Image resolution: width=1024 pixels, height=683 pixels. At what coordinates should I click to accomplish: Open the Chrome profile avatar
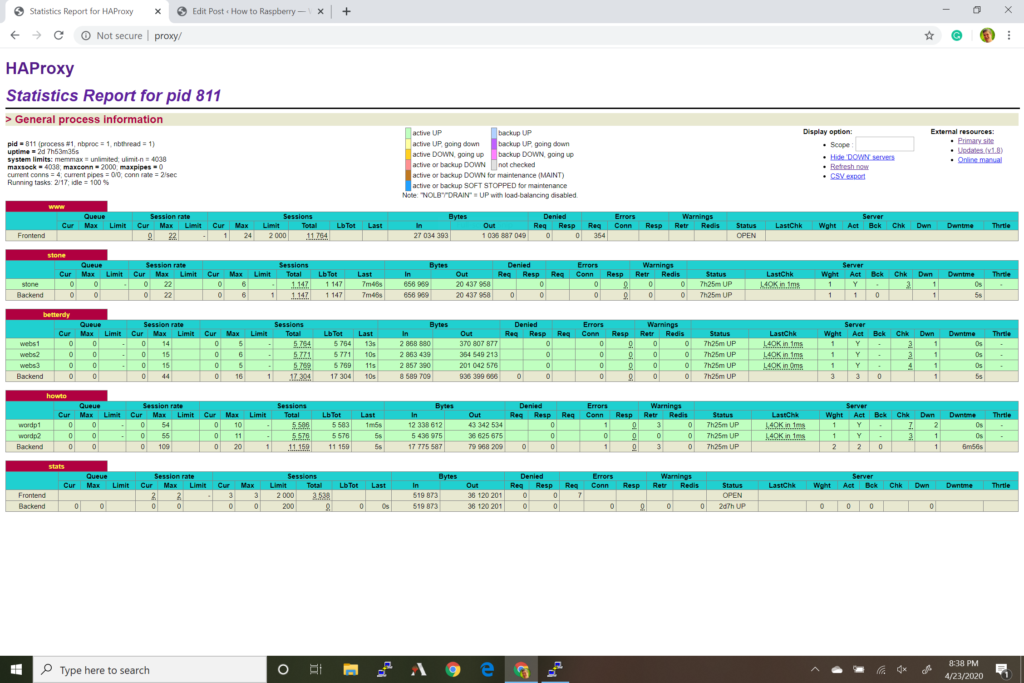[x=987, y=35]
